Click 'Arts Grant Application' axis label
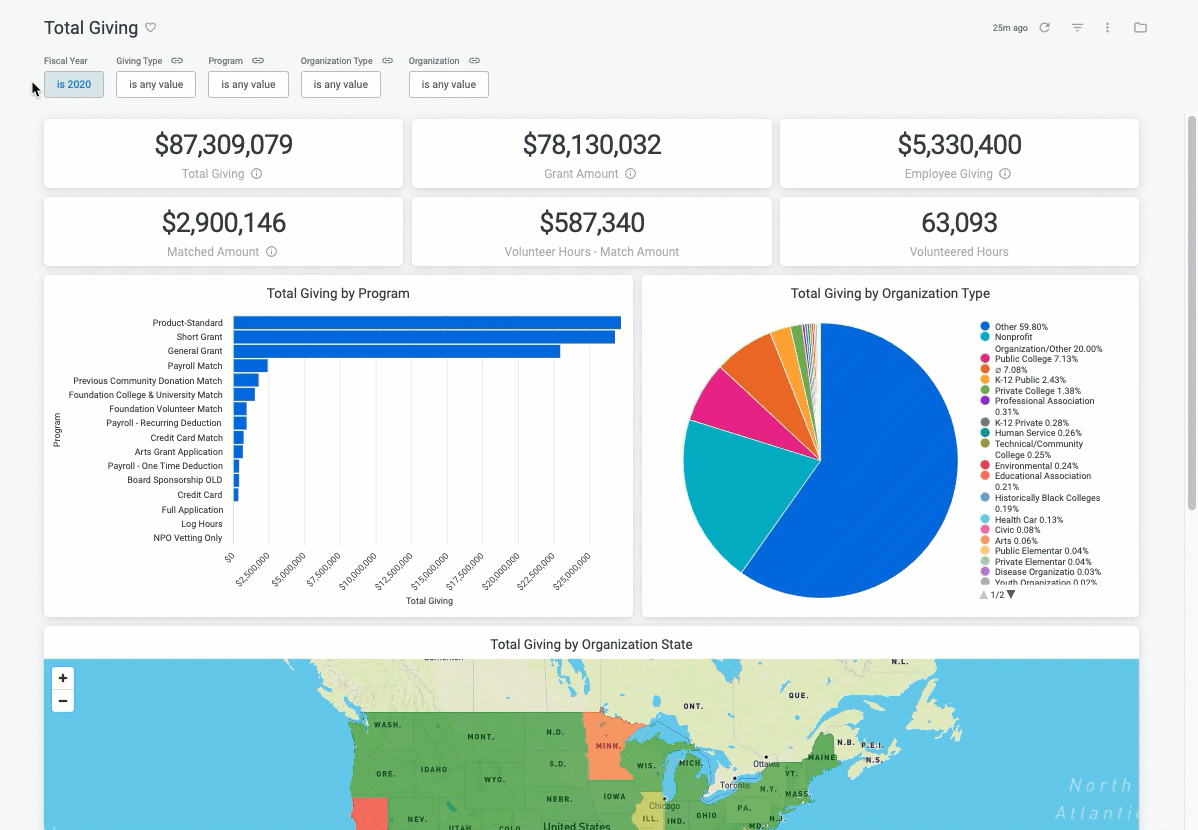The image size is (1198, 830). (179, 452)
